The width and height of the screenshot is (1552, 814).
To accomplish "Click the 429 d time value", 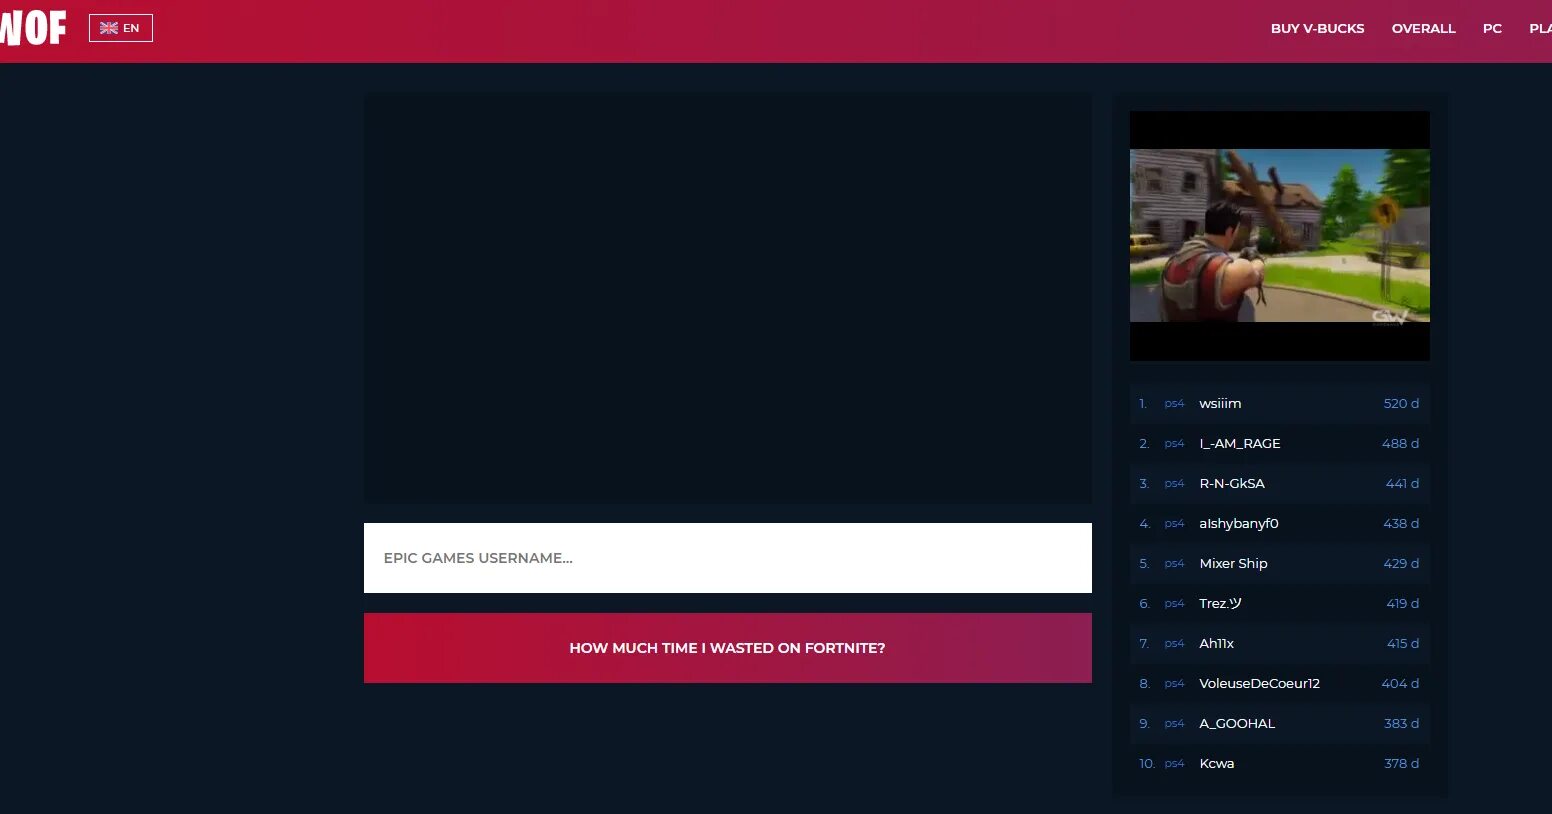I will pos(1401,564).
